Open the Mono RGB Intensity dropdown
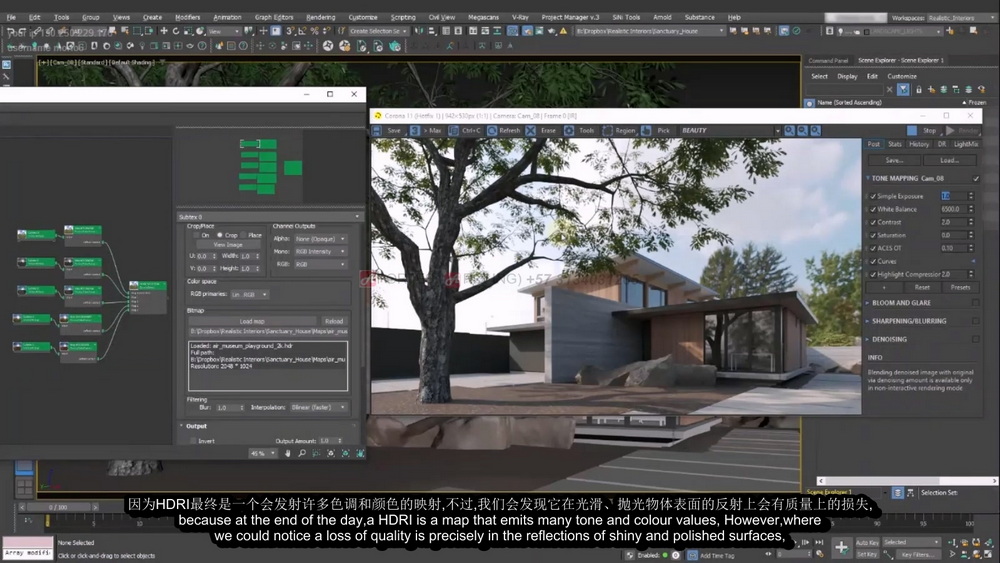Viewport: 1000px width, 563px height. point(320,252)
